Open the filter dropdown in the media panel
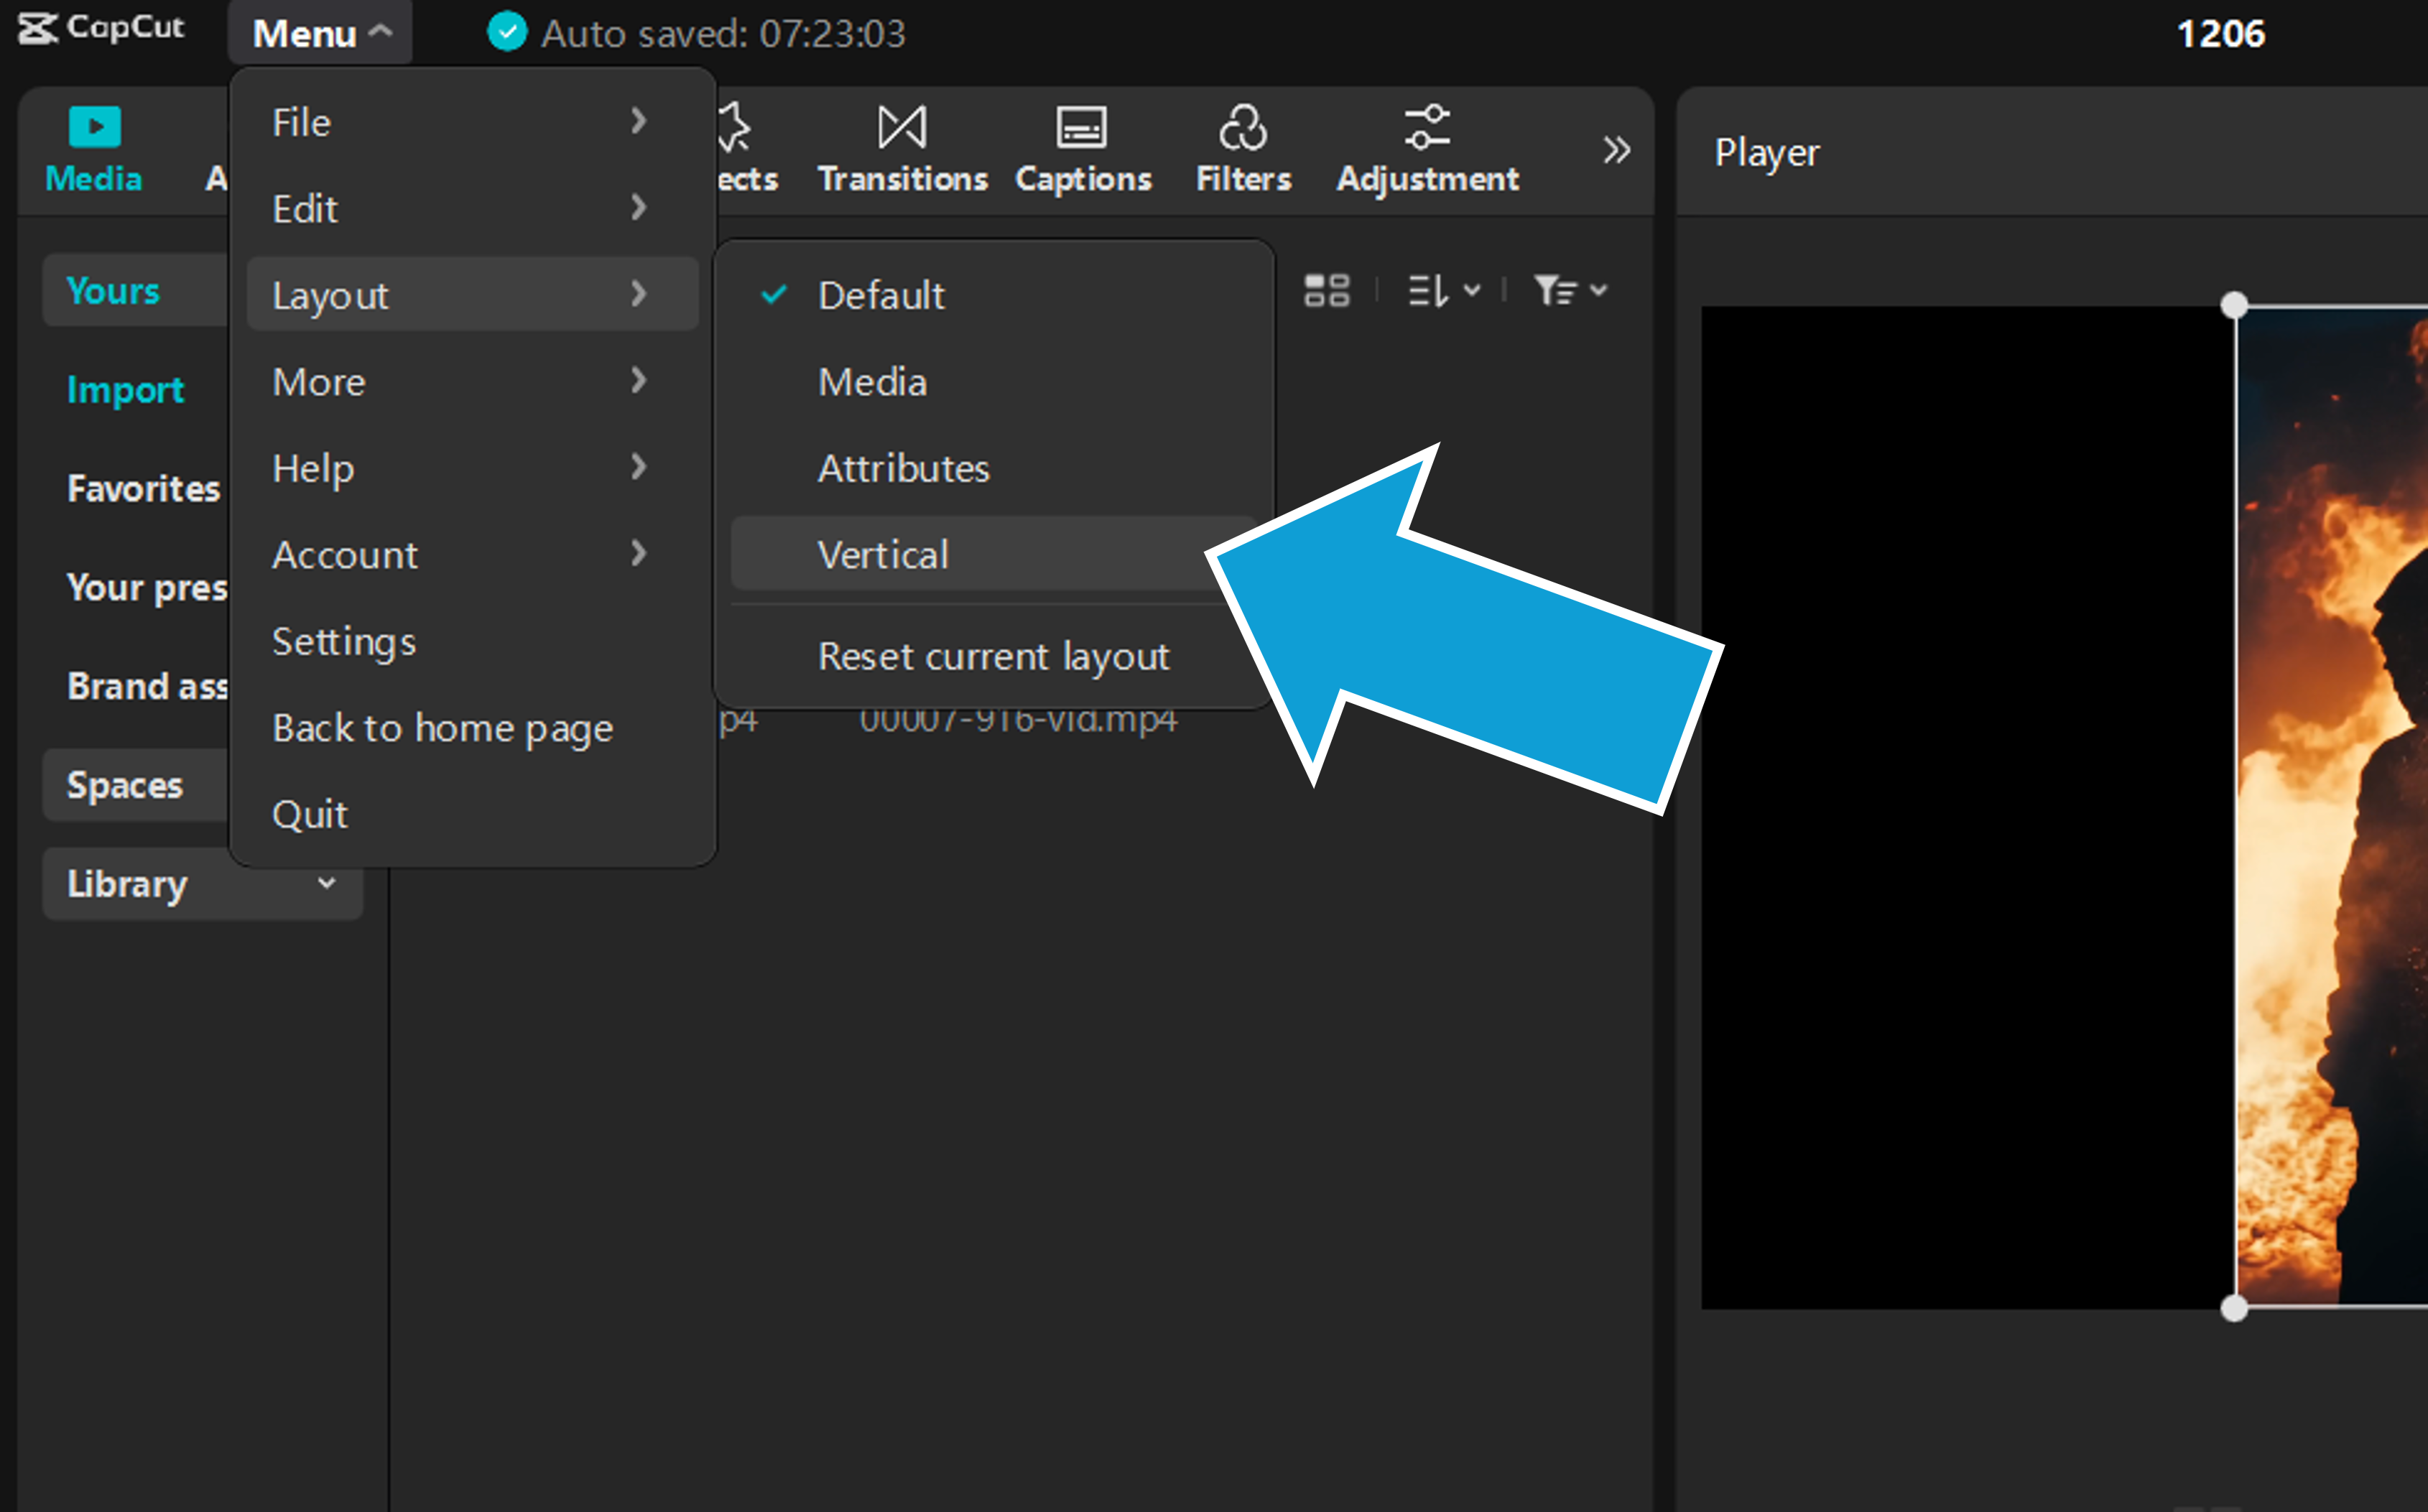2428x1512 pixels. [x=1569, y=291]
